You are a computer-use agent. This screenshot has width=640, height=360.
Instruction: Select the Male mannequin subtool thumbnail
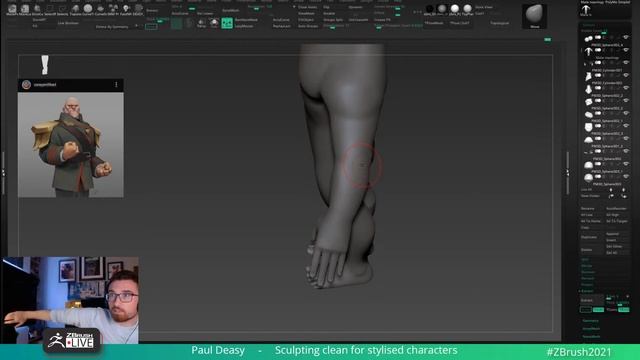click(x=588, y=51)
